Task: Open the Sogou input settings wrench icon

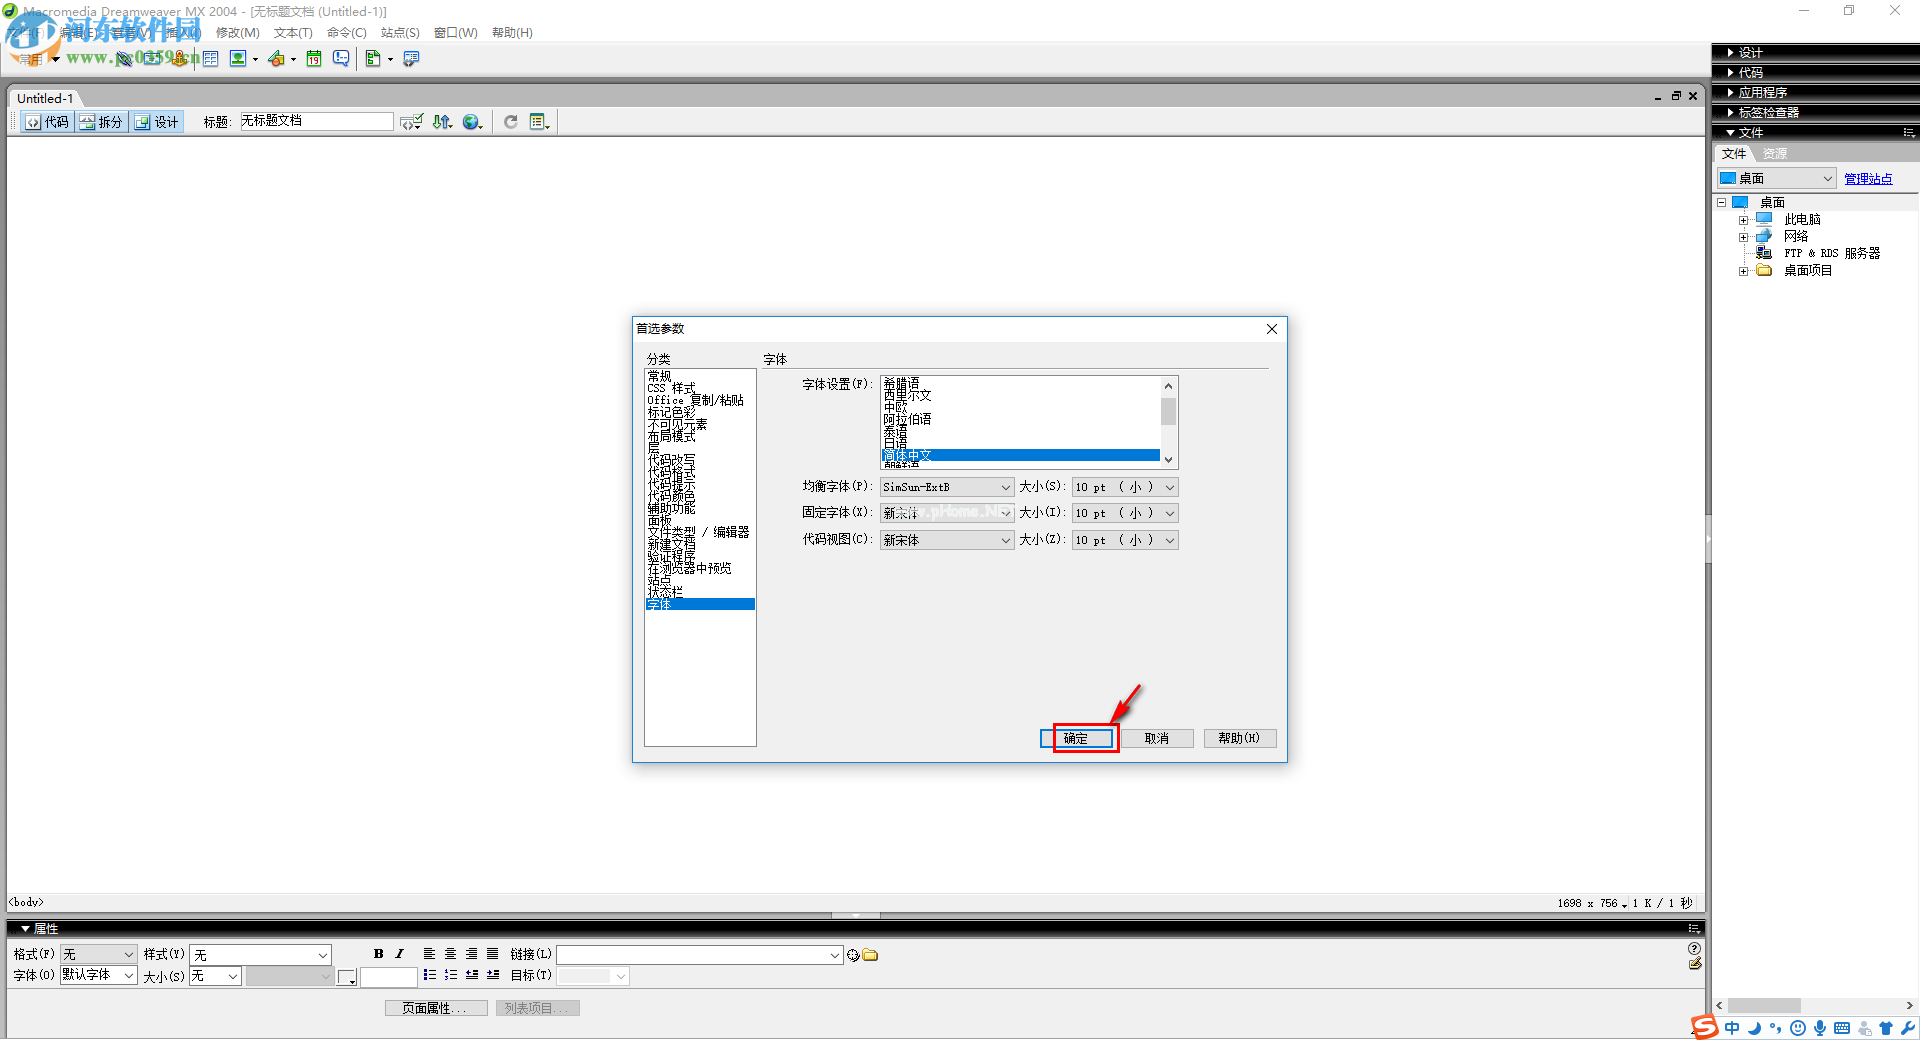Action: tap(1908, 1028)
